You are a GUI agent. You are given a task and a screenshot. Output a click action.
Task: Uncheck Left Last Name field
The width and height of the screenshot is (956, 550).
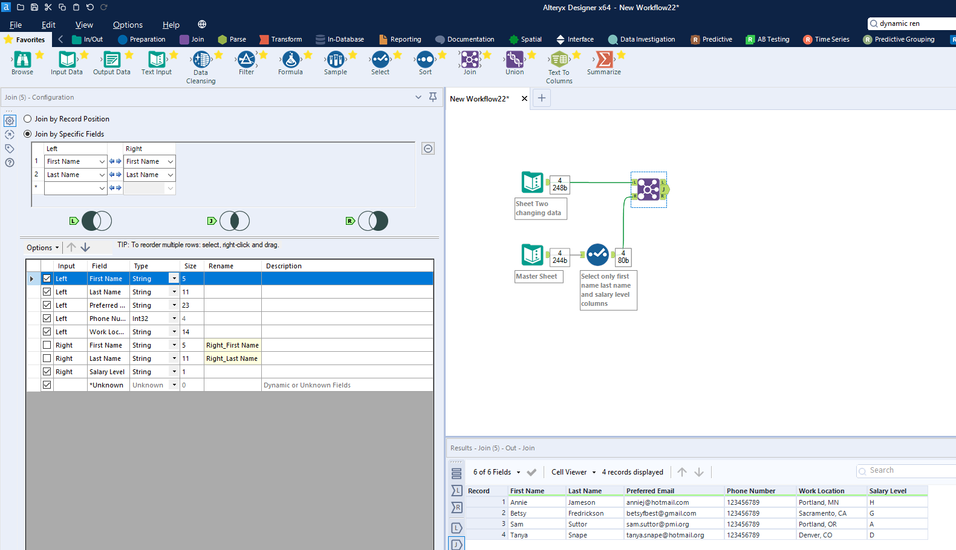[47, 291]
